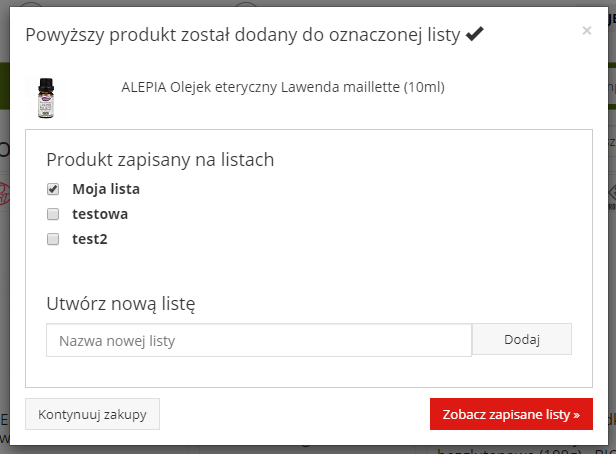This screenshot has width=616, height=454.
Task: Uncheck the Moja lista checkbox
Action: click(53, 189)
